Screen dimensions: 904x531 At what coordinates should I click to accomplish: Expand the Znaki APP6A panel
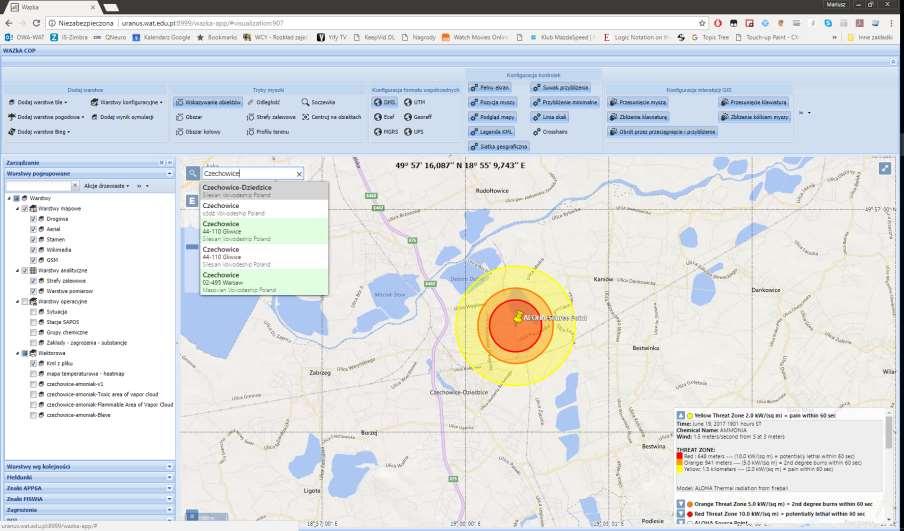(89, 488)
